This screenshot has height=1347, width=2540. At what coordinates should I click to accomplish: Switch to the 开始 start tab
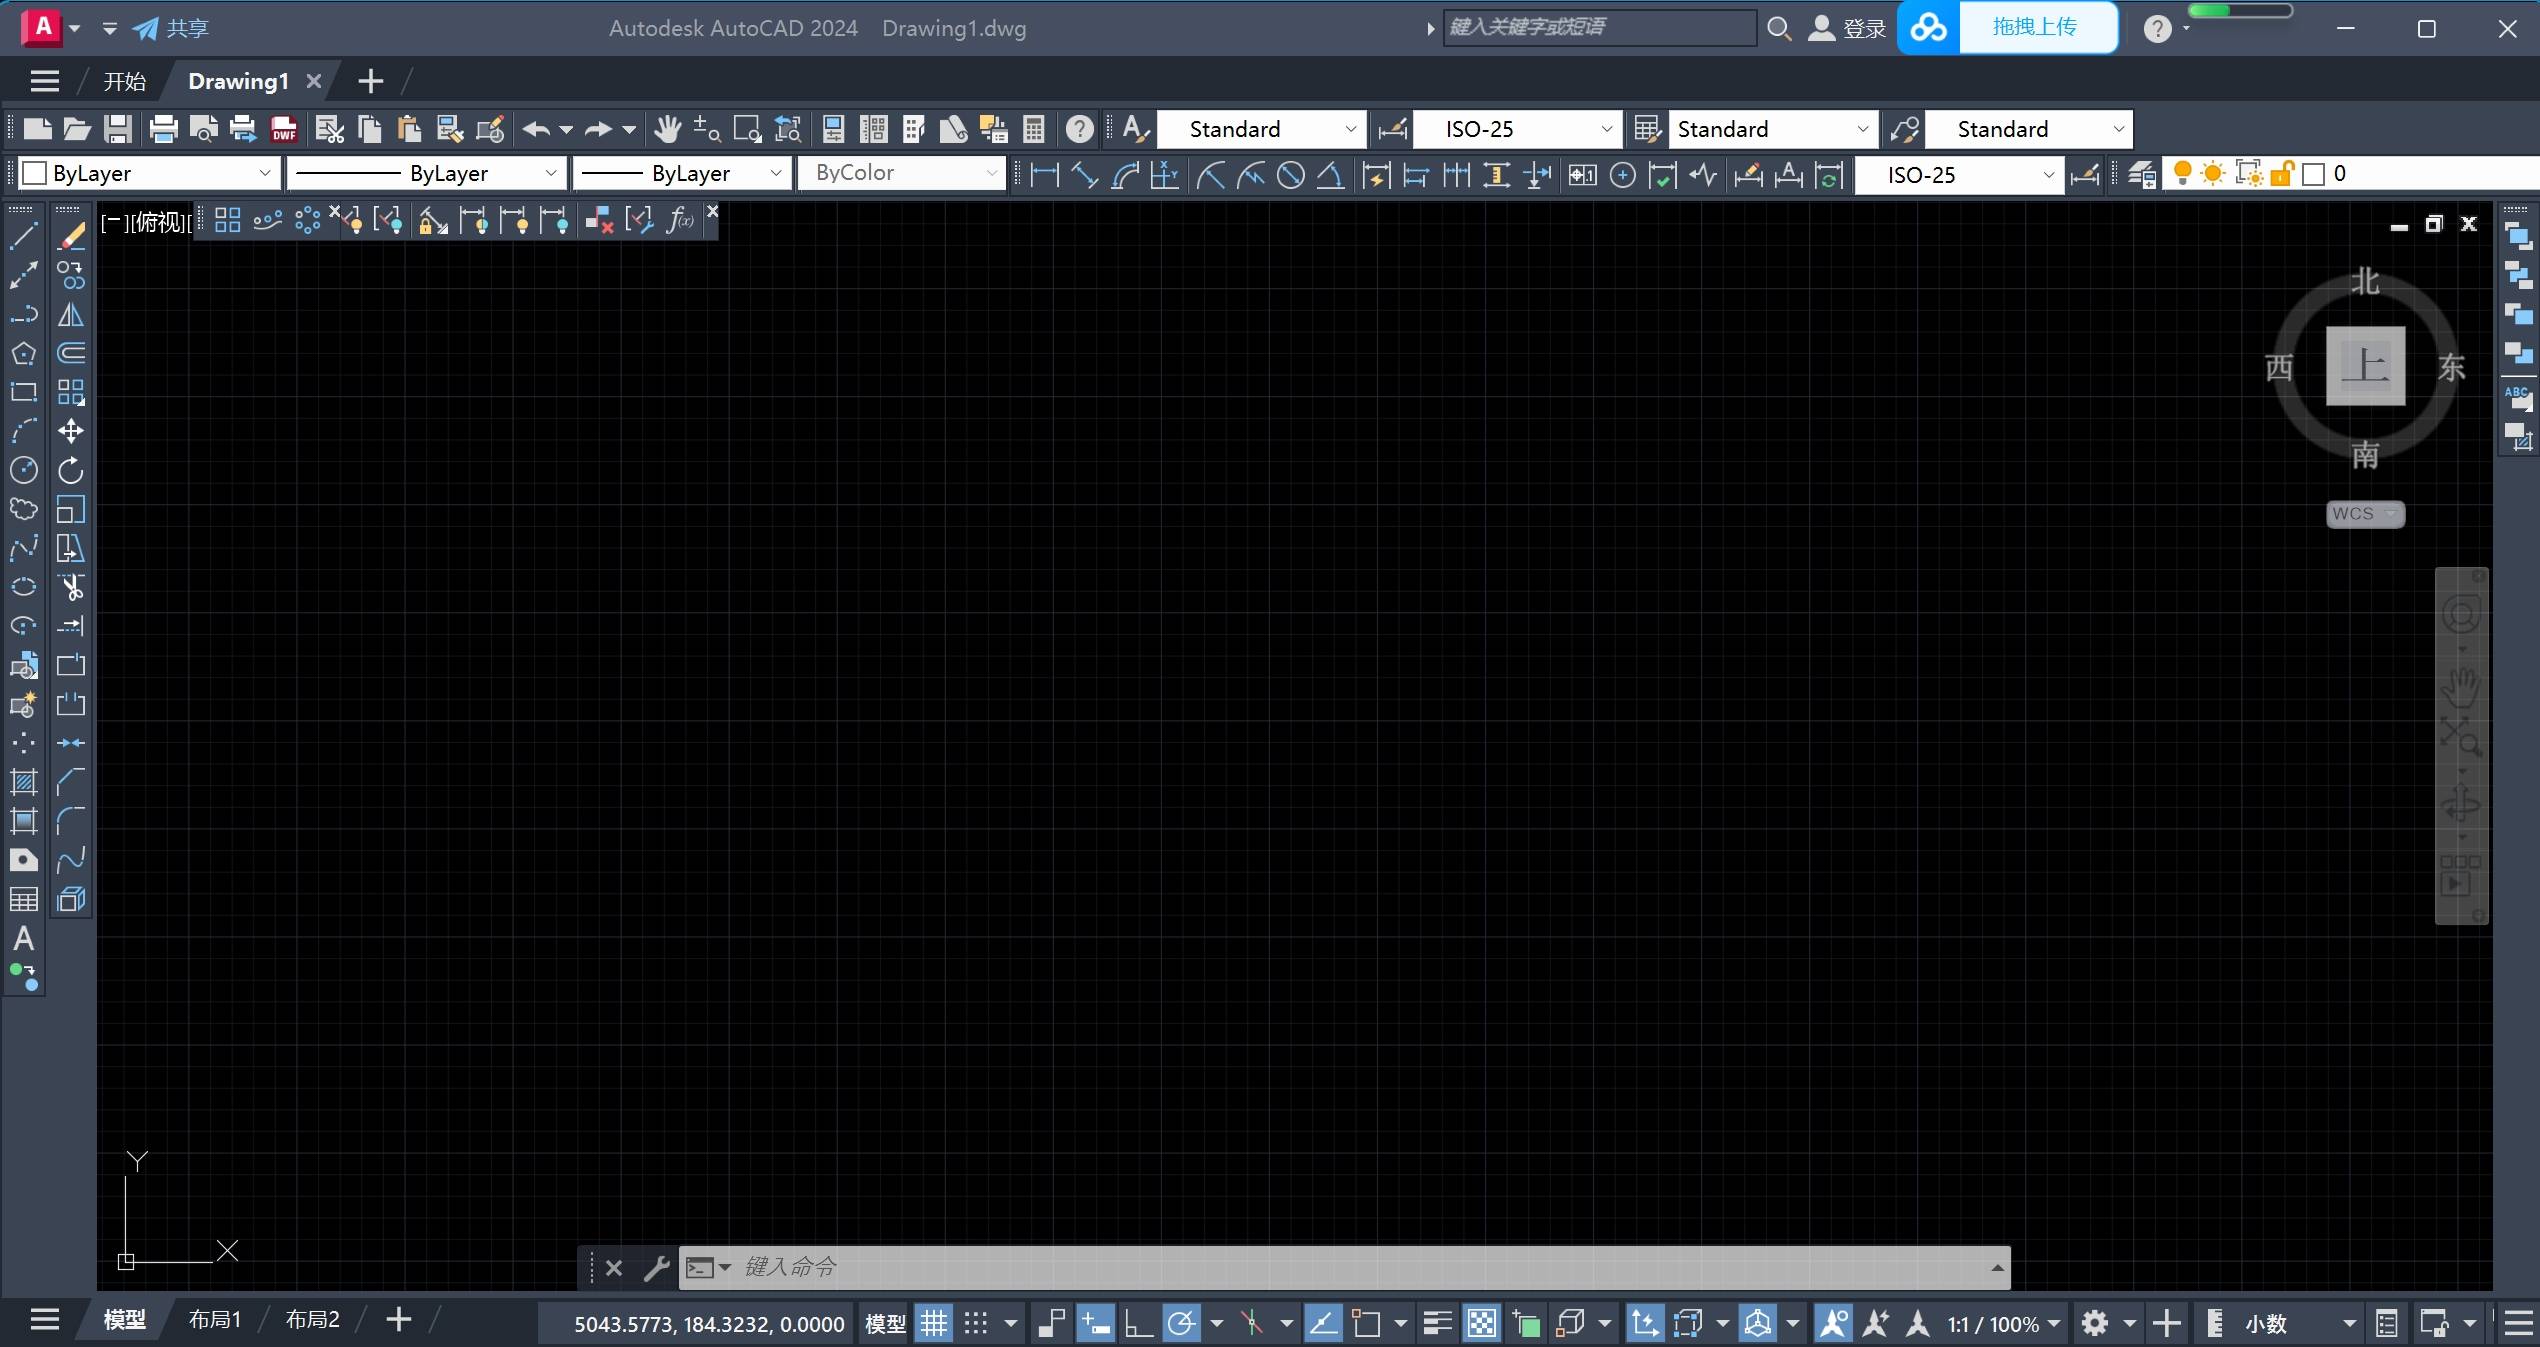click(125, 81)
